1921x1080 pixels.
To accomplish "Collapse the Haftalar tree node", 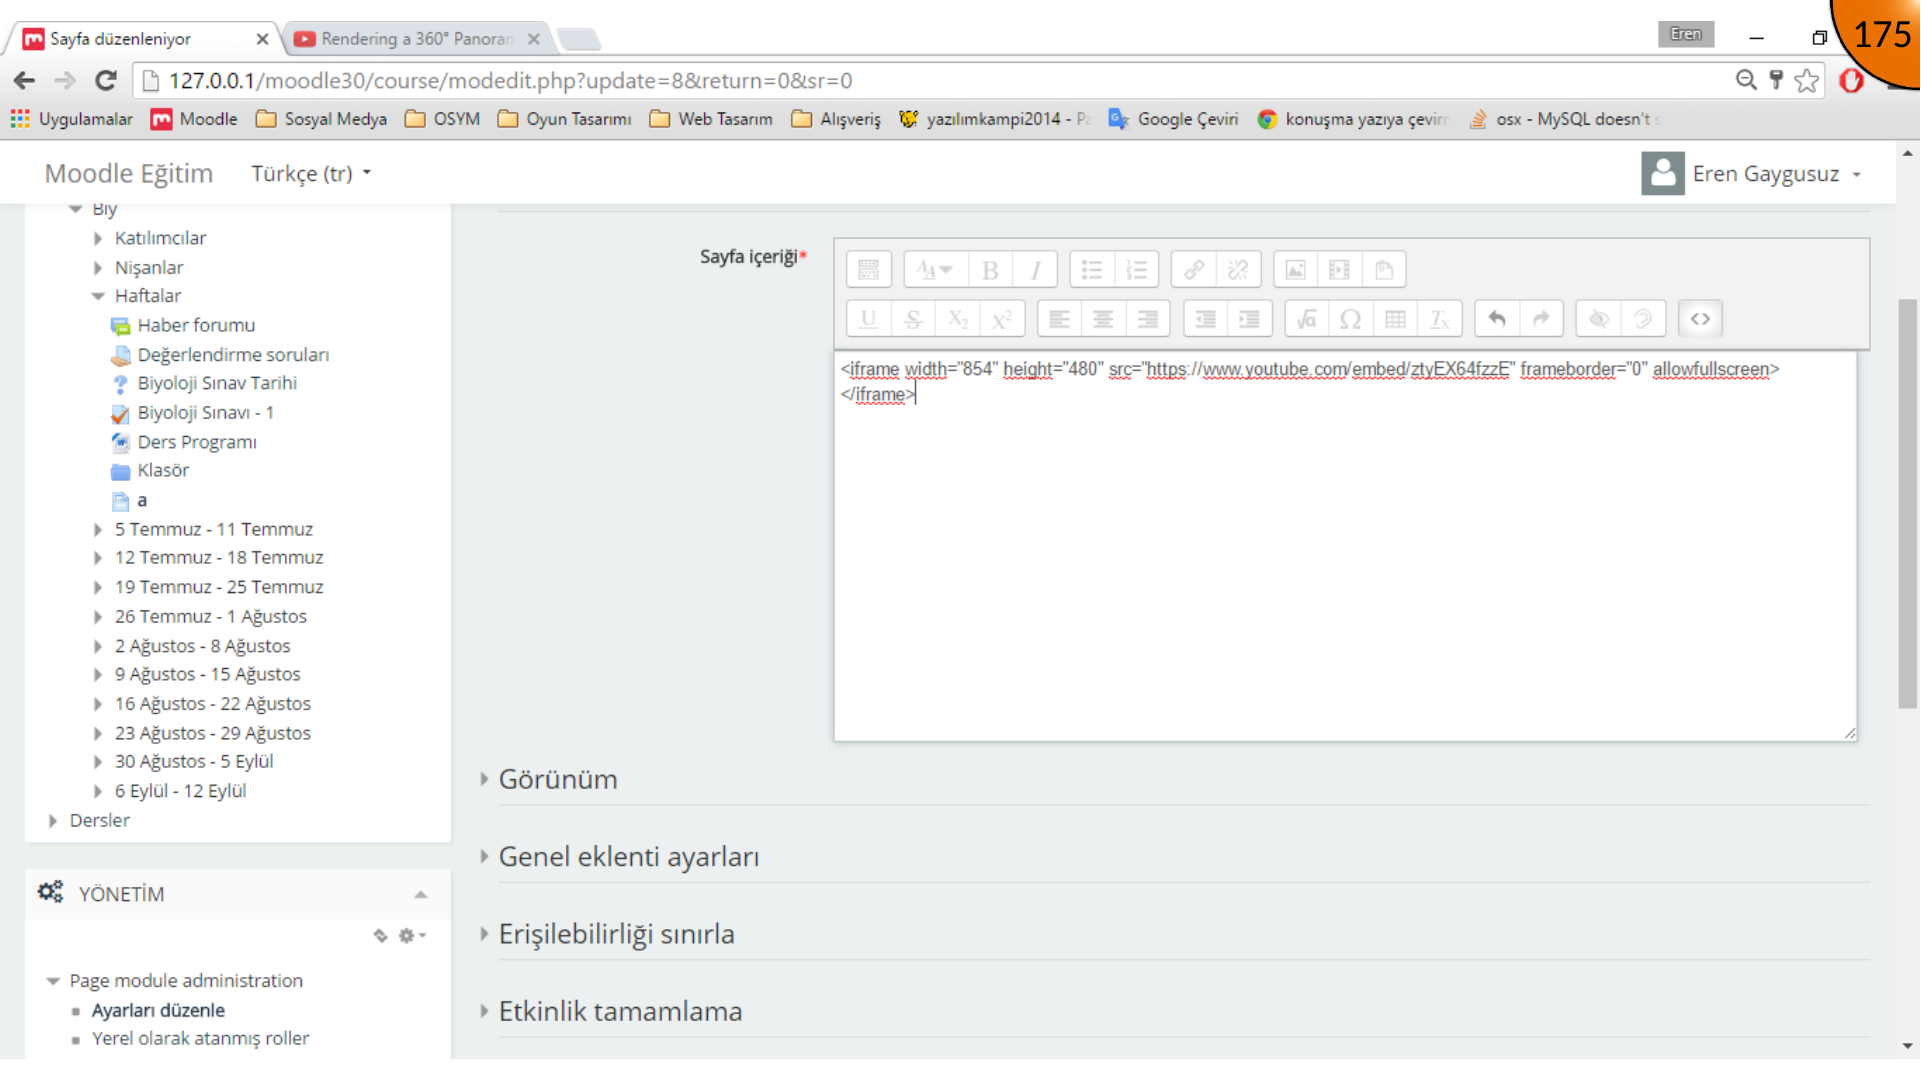I will [x=98, y=296].
